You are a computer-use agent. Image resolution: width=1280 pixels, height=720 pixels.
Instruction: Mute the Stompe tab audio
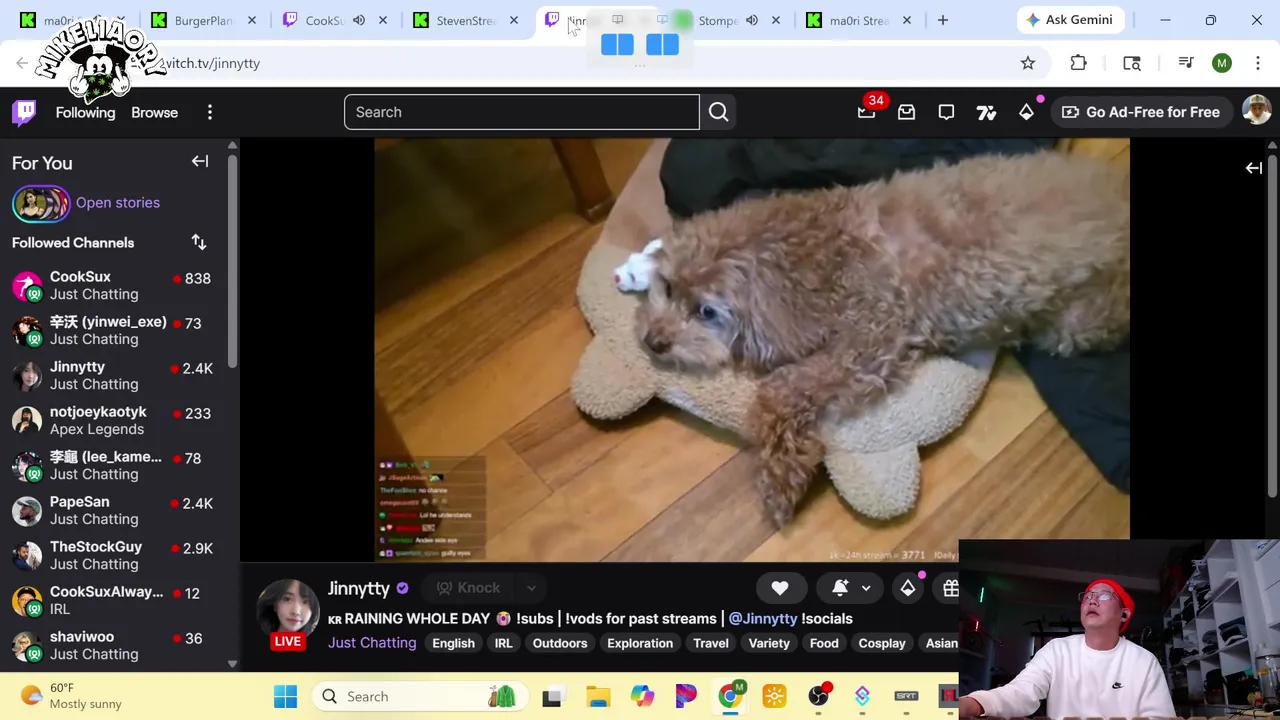tap(752, 20)
